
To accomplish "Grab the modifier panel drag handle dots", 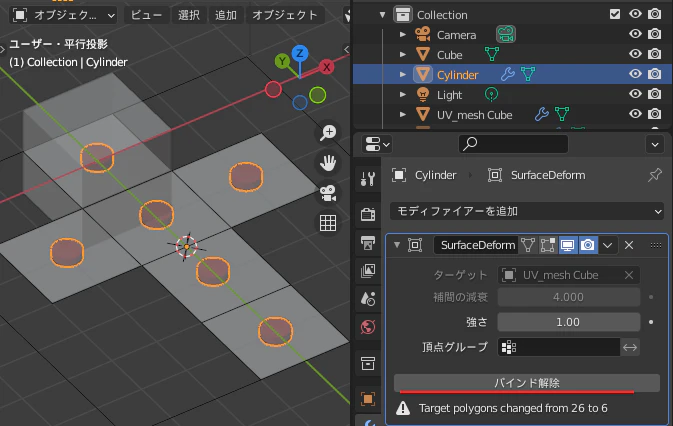I will 655,245.
